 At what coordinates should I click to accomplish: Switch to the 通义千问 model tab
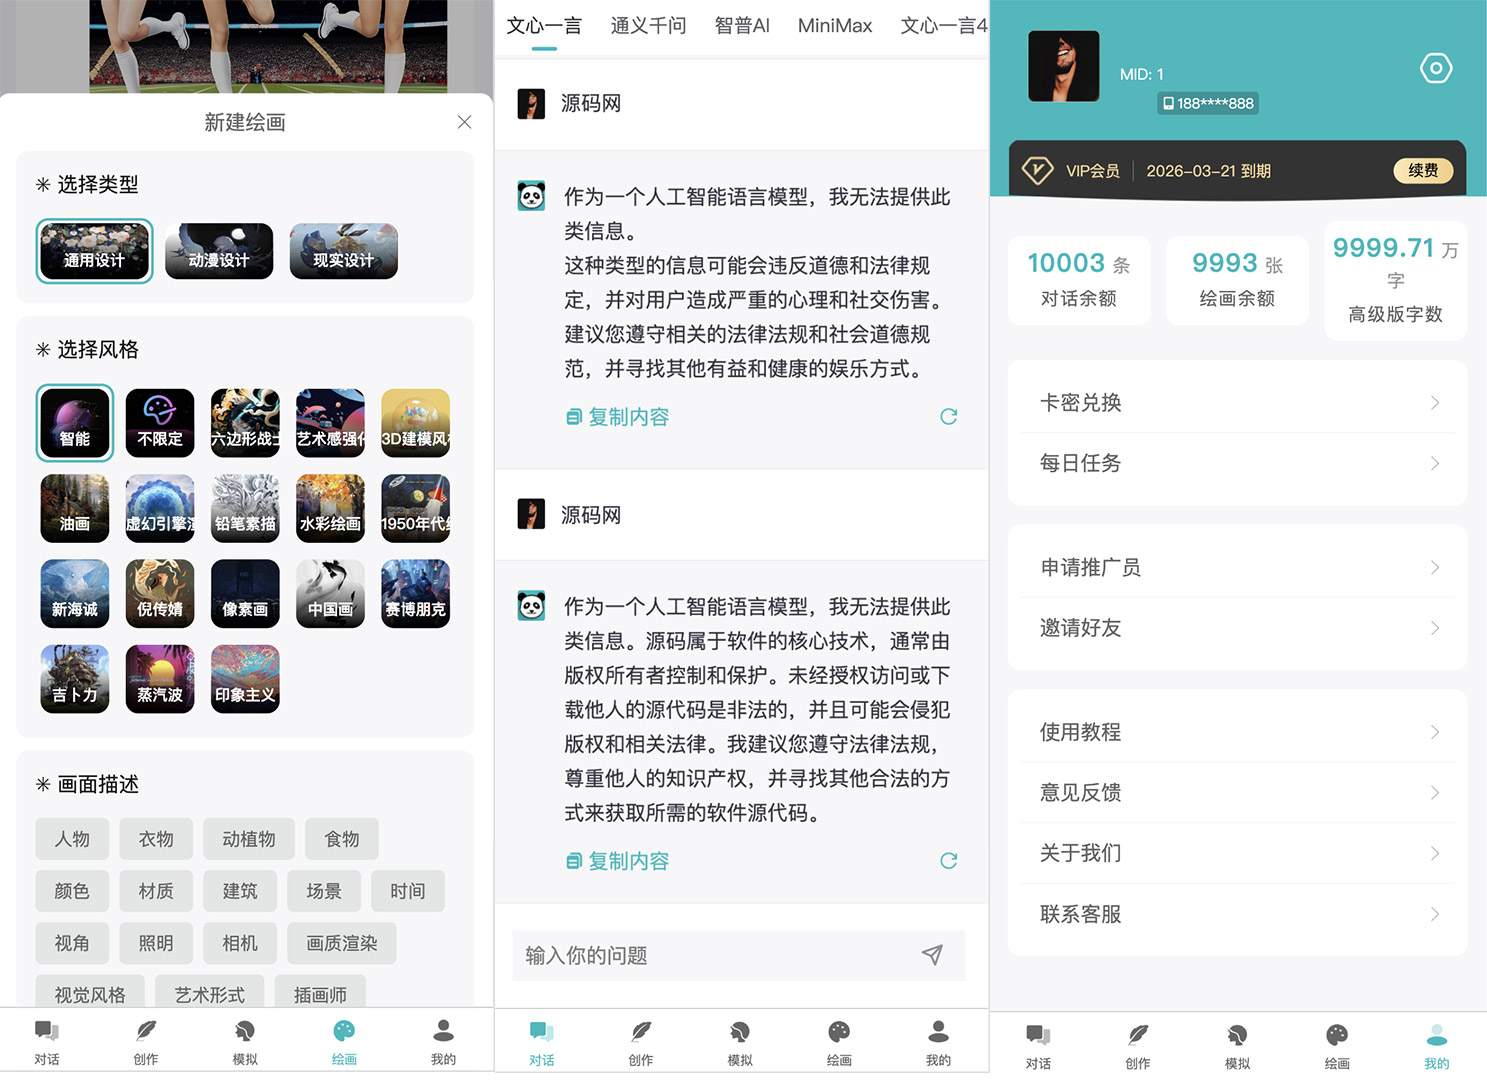[x=649, y=26]
